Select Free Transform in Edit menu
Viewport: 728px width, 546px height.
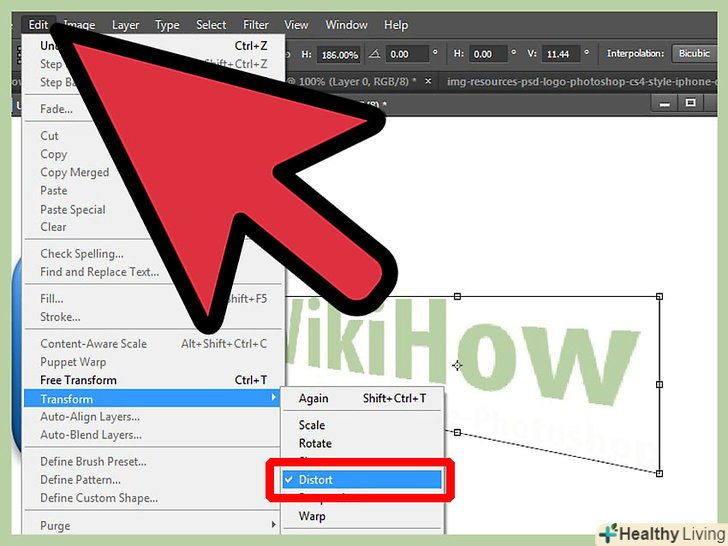click(x=78, y=380)
